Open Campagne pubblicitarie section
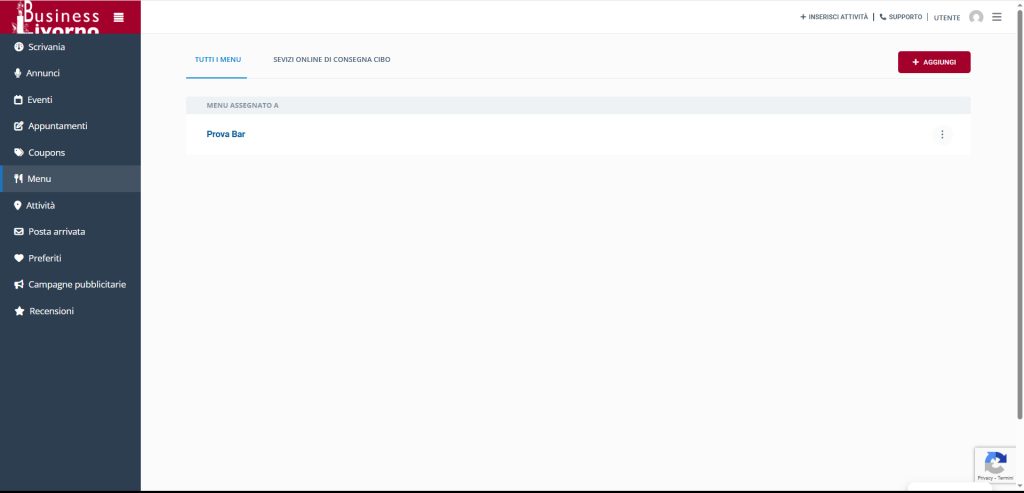The height and width of the screenshot is (493, 1024). (x=76, y=285)
